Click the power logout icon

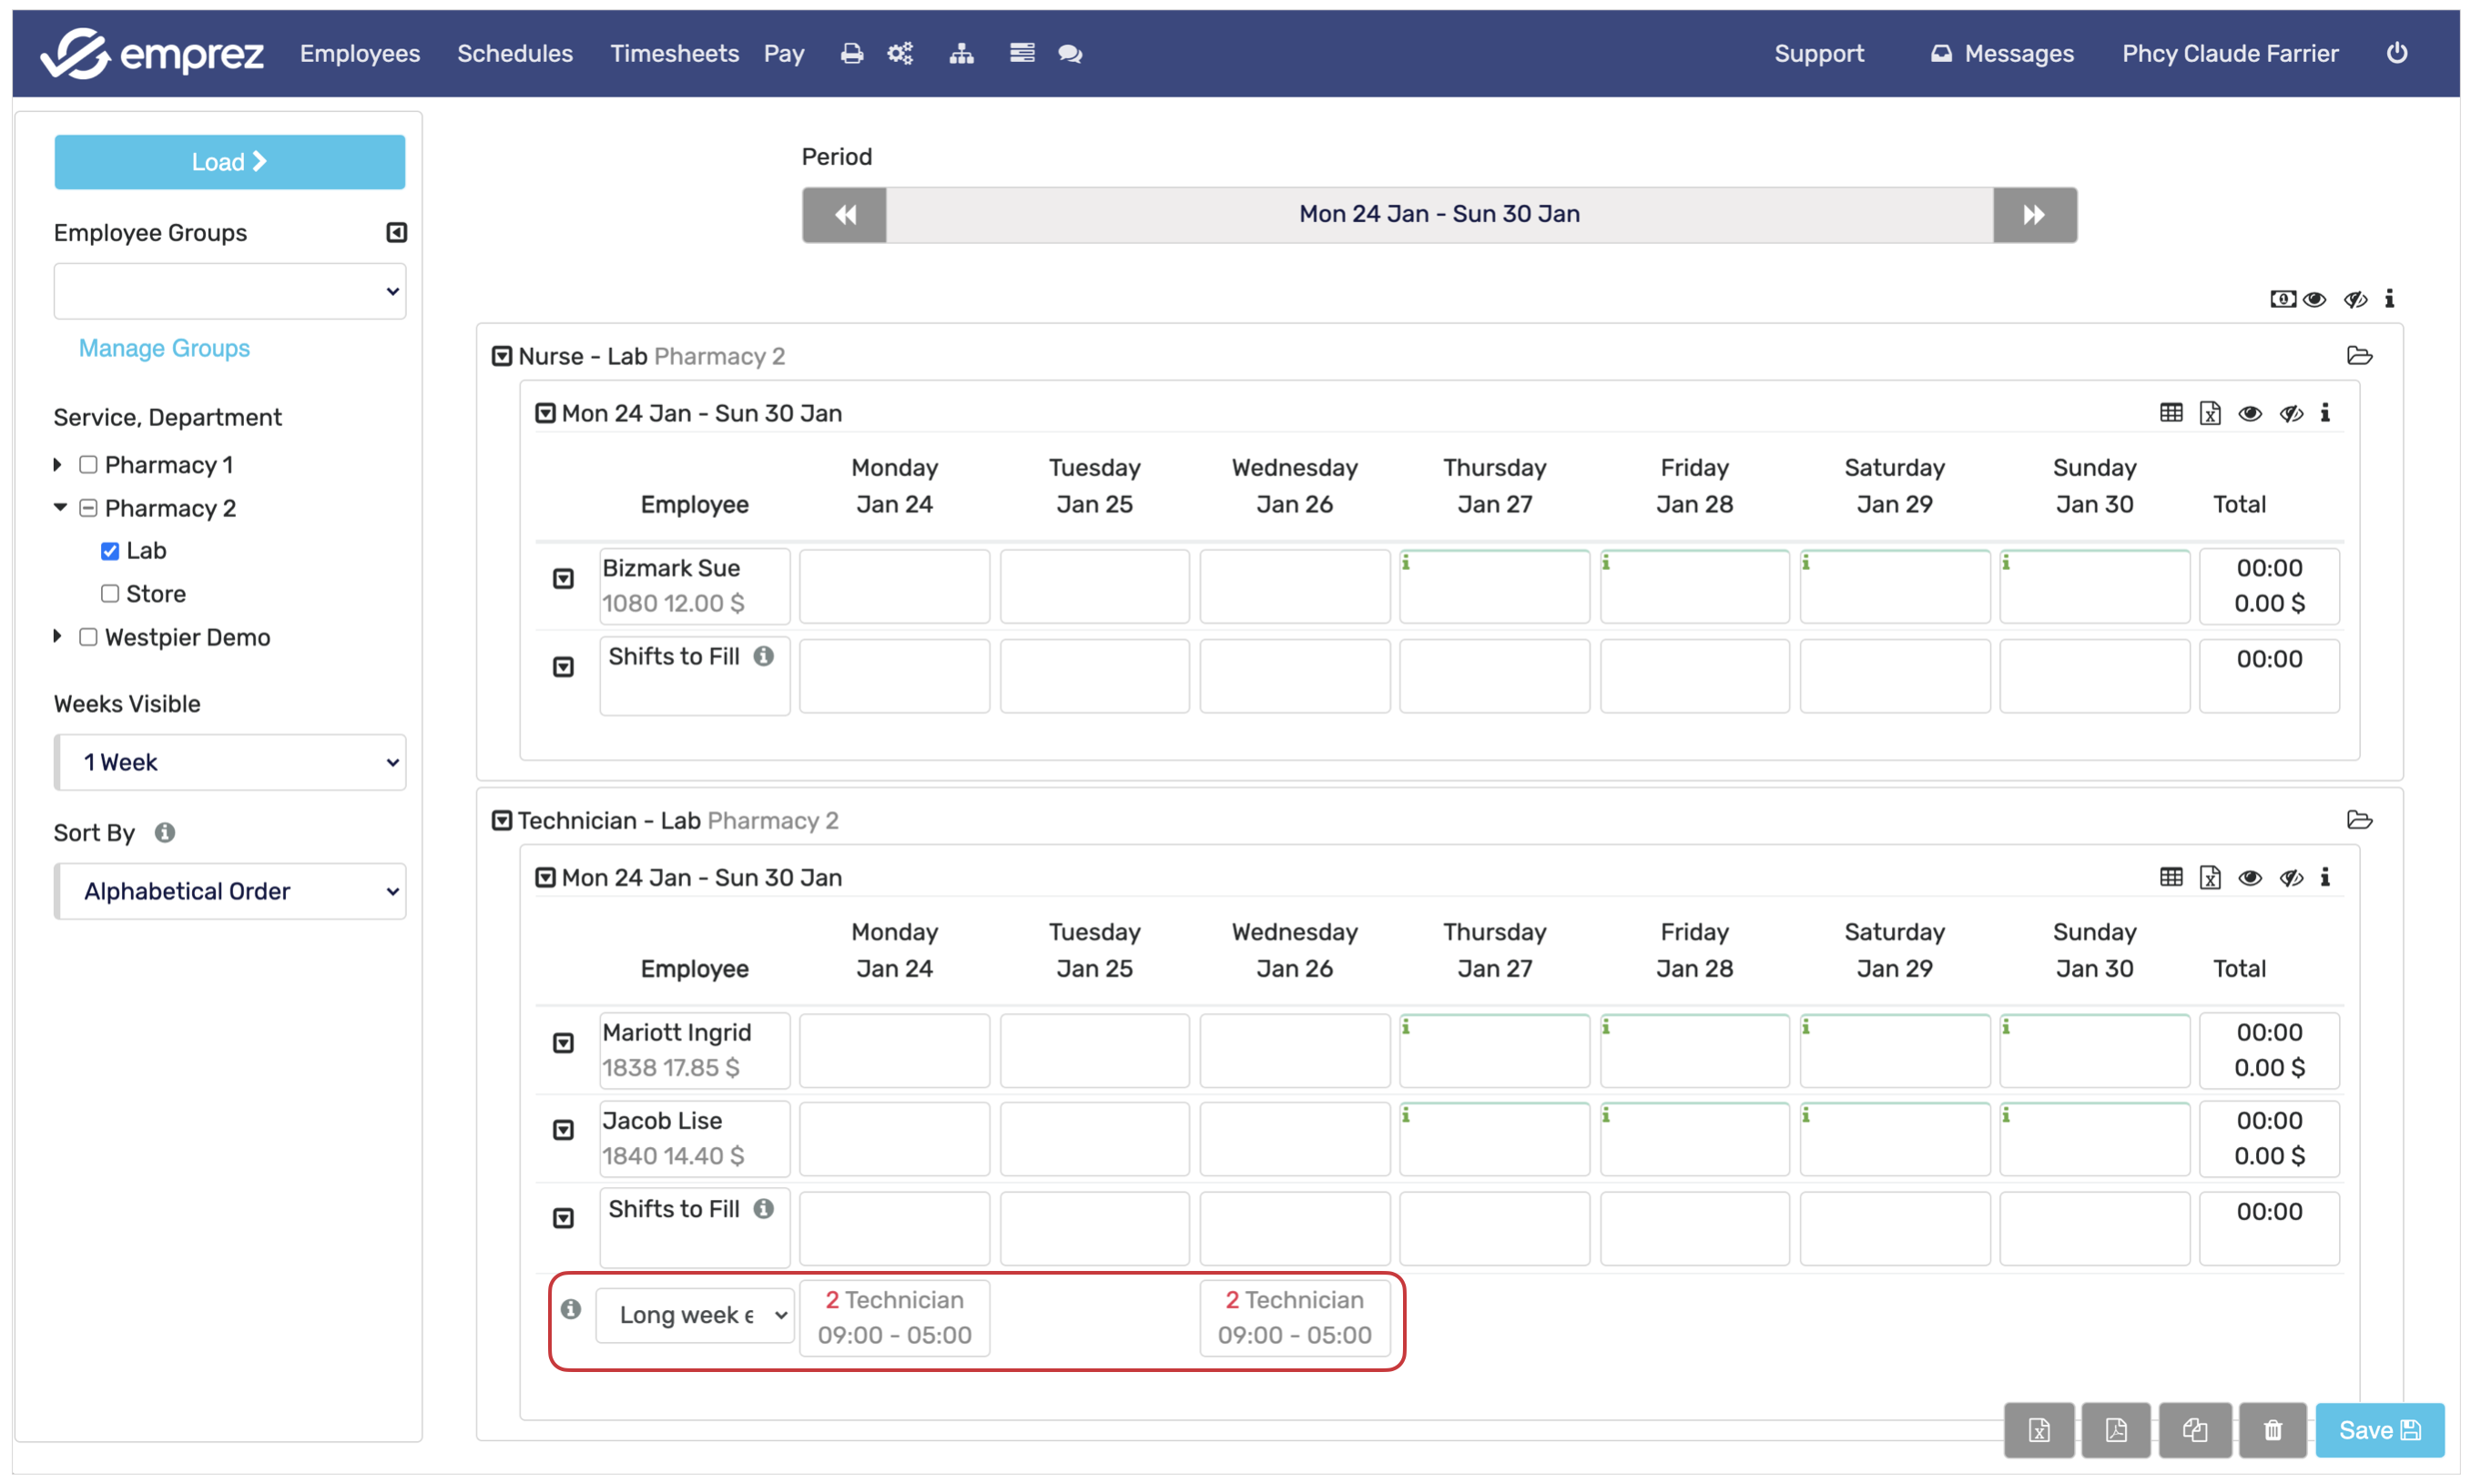[x=2396, y=53]
